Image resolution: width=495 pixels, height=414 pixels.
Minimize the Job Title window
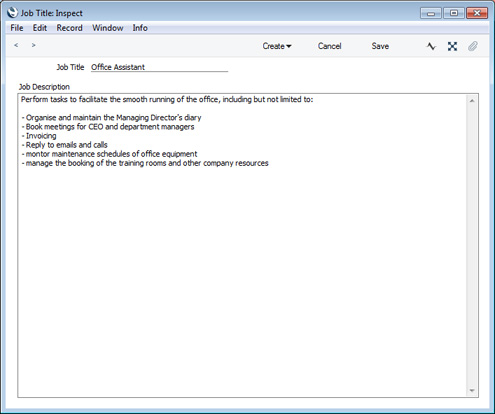point(431,13)
